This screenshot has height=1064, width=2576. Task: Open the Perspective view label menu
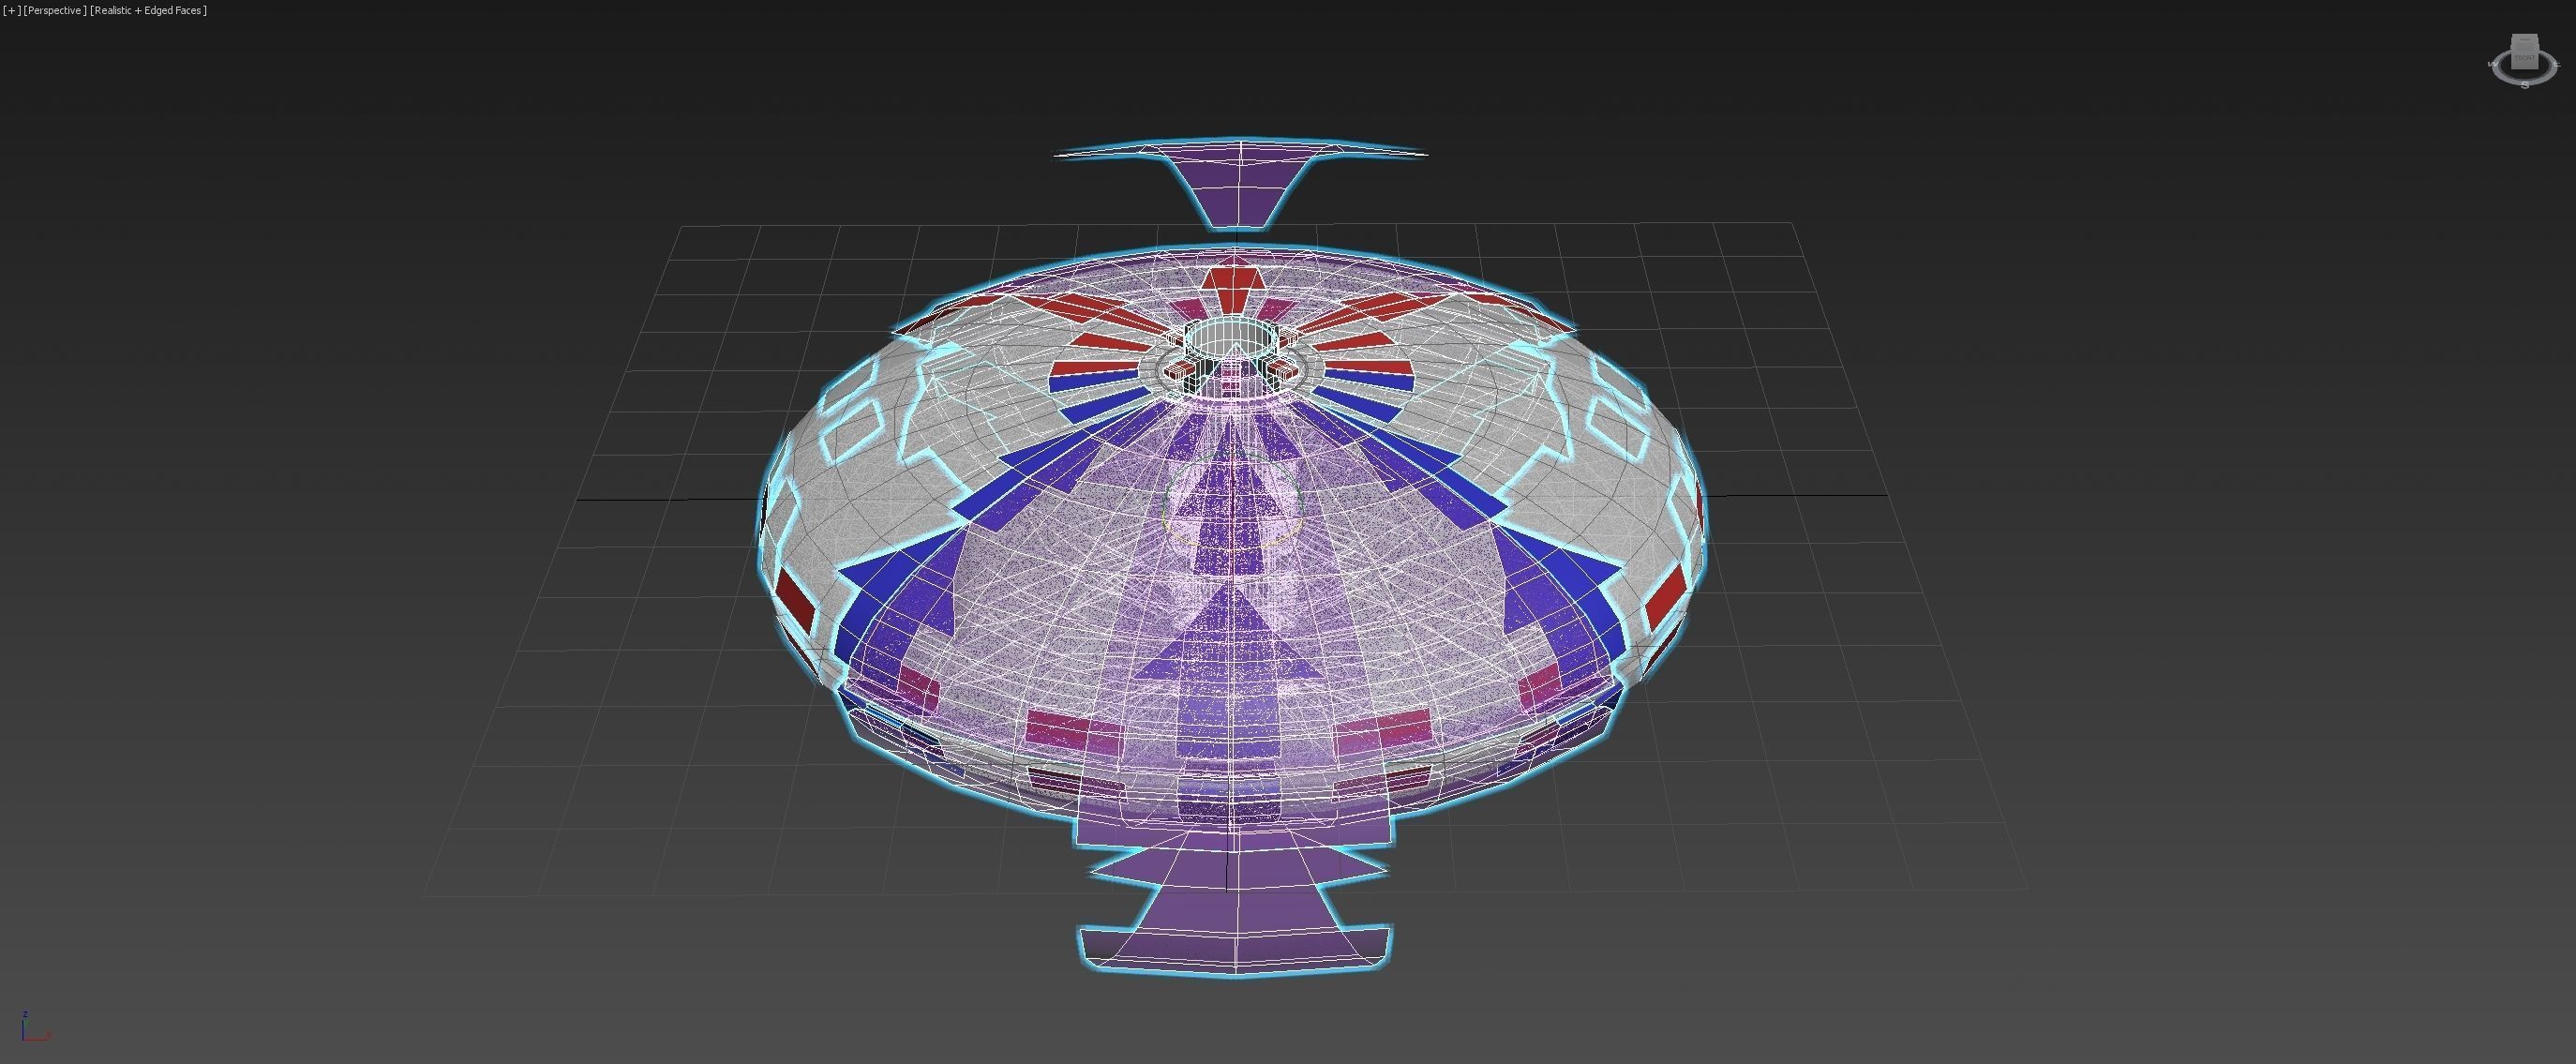pos(55,10)
